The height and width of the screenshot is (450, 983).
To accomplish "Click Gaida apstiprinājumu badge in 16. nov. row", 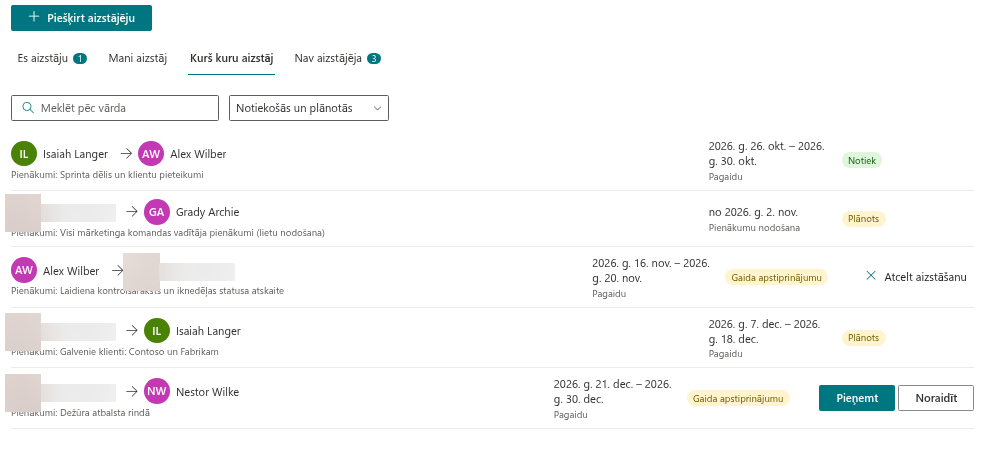I will point(776,277).
